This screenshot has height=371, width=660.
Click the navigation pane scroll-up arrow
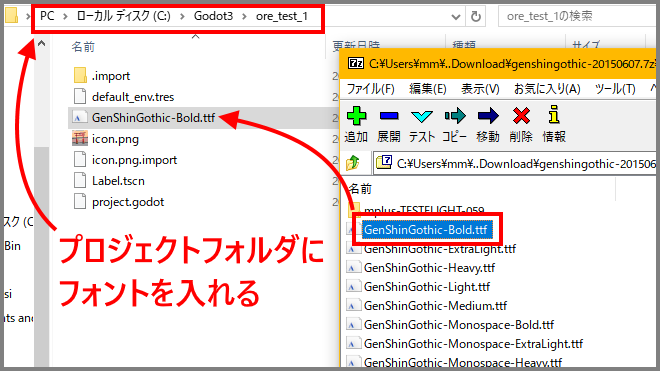pyautogui.click(x=41, y=43)
